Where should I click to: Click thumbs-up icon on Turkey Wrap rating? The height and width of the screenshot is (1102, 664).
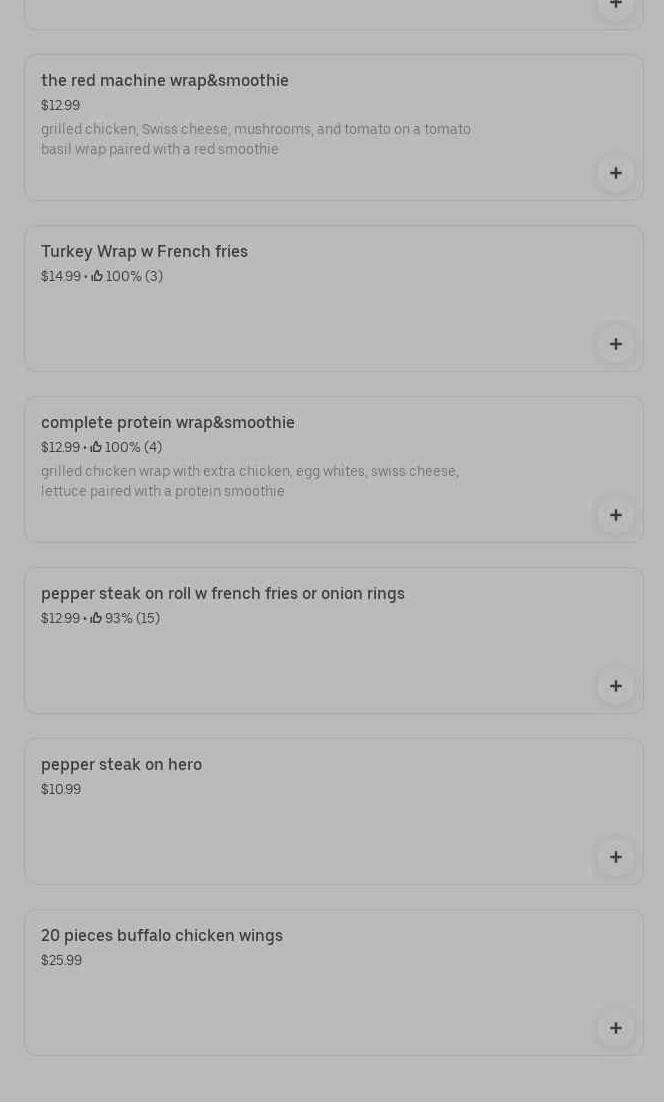(x=97, y=276)
